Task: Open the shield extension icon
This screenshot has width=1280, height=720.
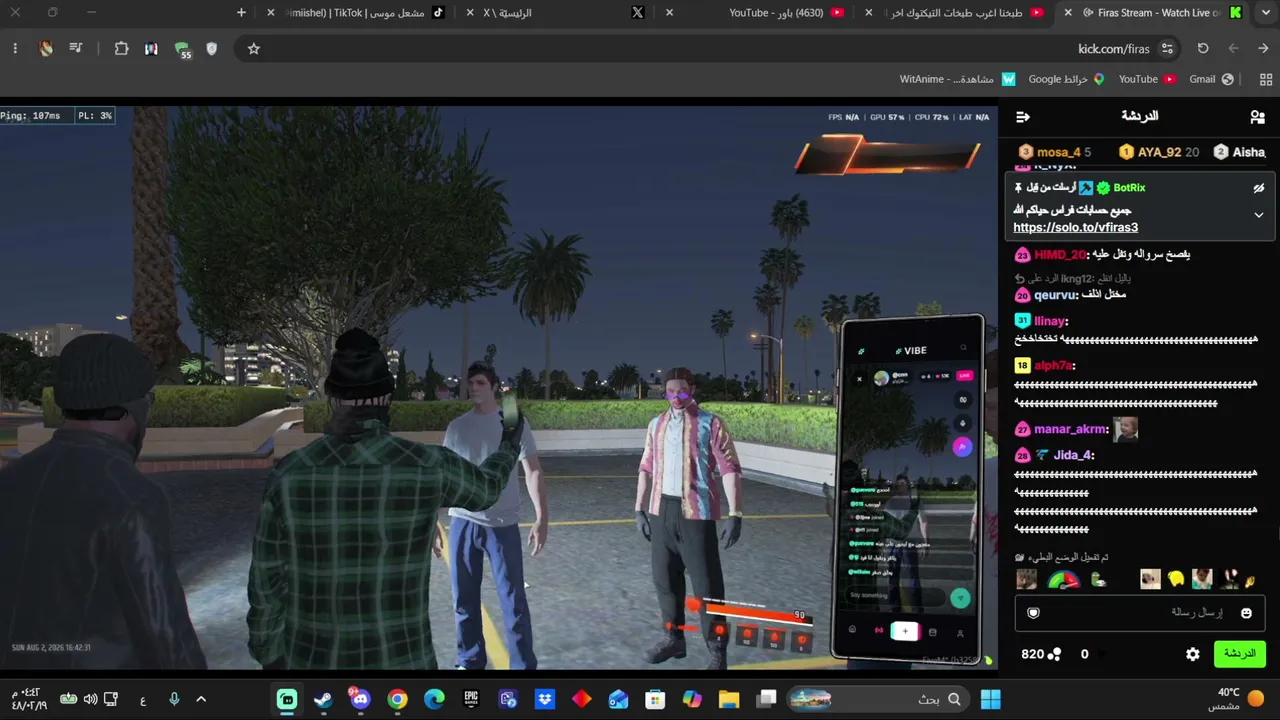Action: click(x=211, y=49)
